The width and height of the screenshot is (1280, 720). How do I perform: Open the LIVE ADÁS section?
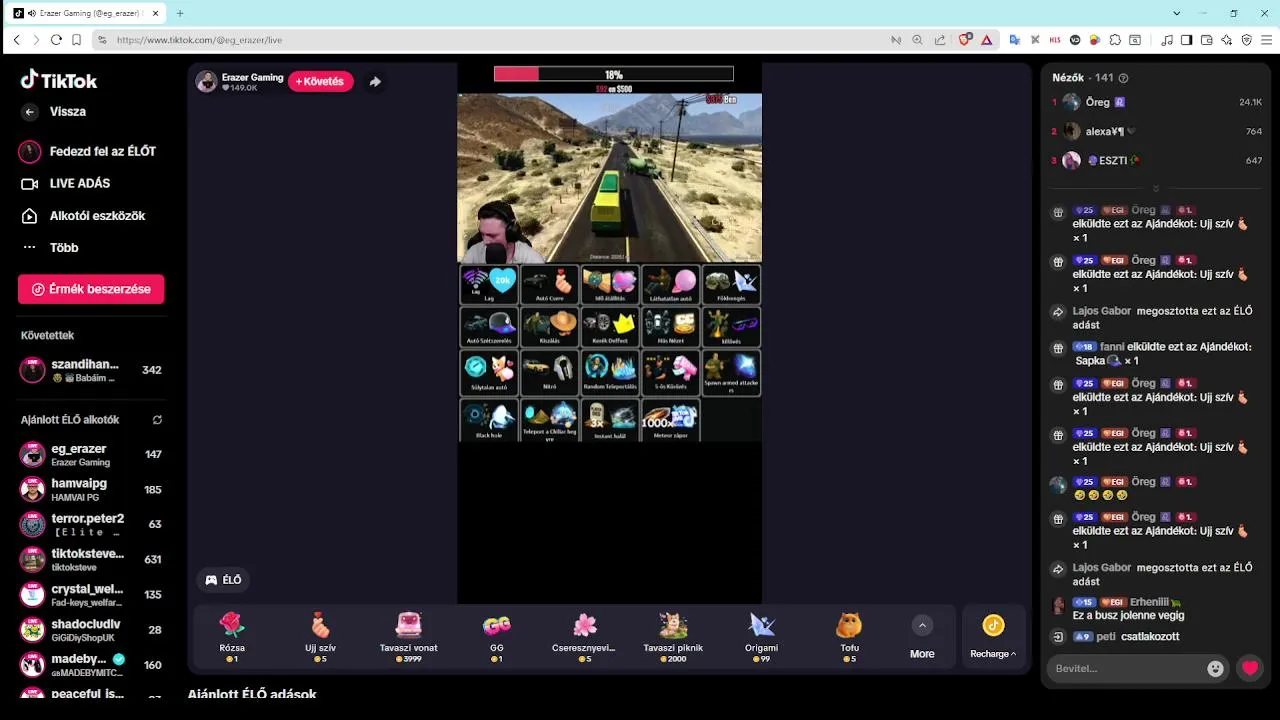[67, 183]
